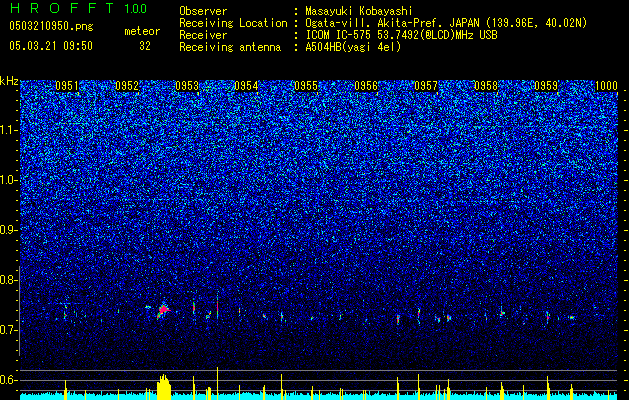Click the tallest yellow power spike after 0953
The height and width of the screenshot is (400, 629).
click(x=217, y=383)
